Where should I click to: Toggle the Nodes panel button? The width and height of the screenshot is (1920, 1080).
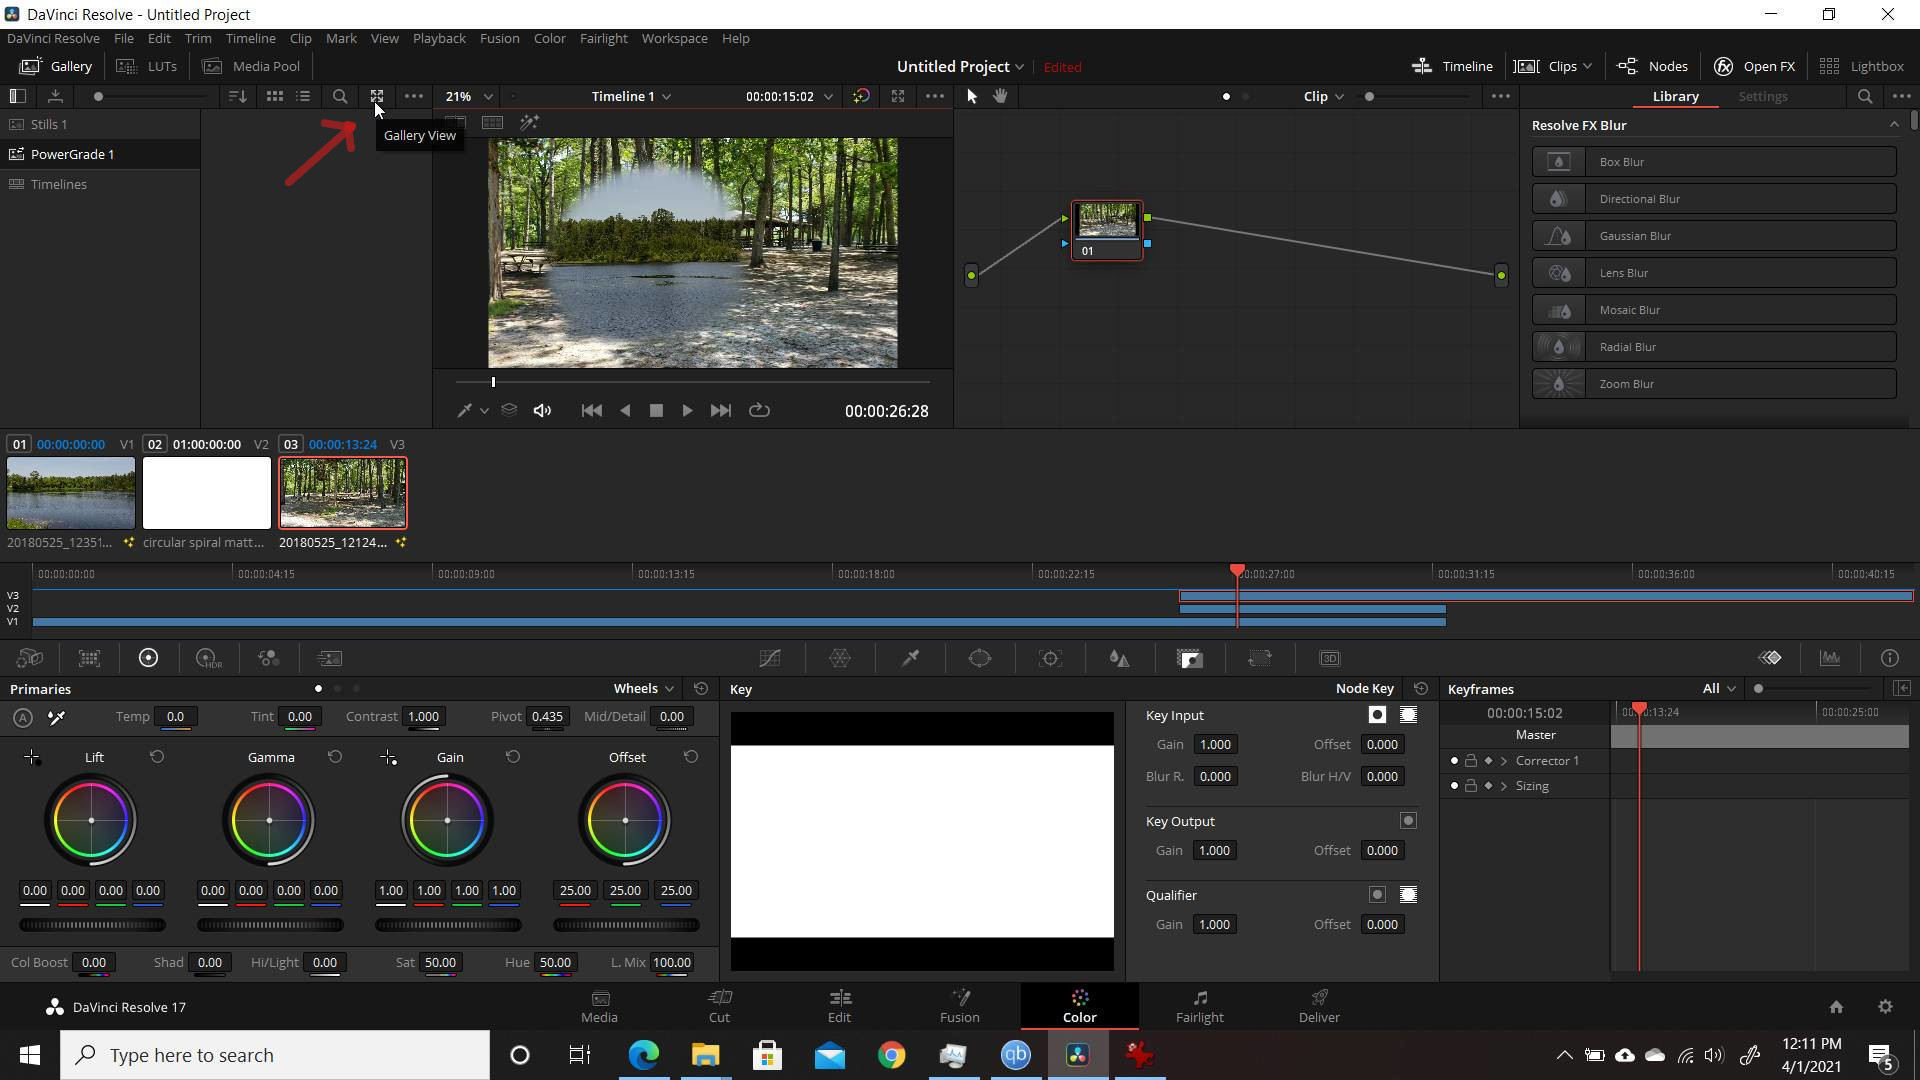tap(1652, 66)
